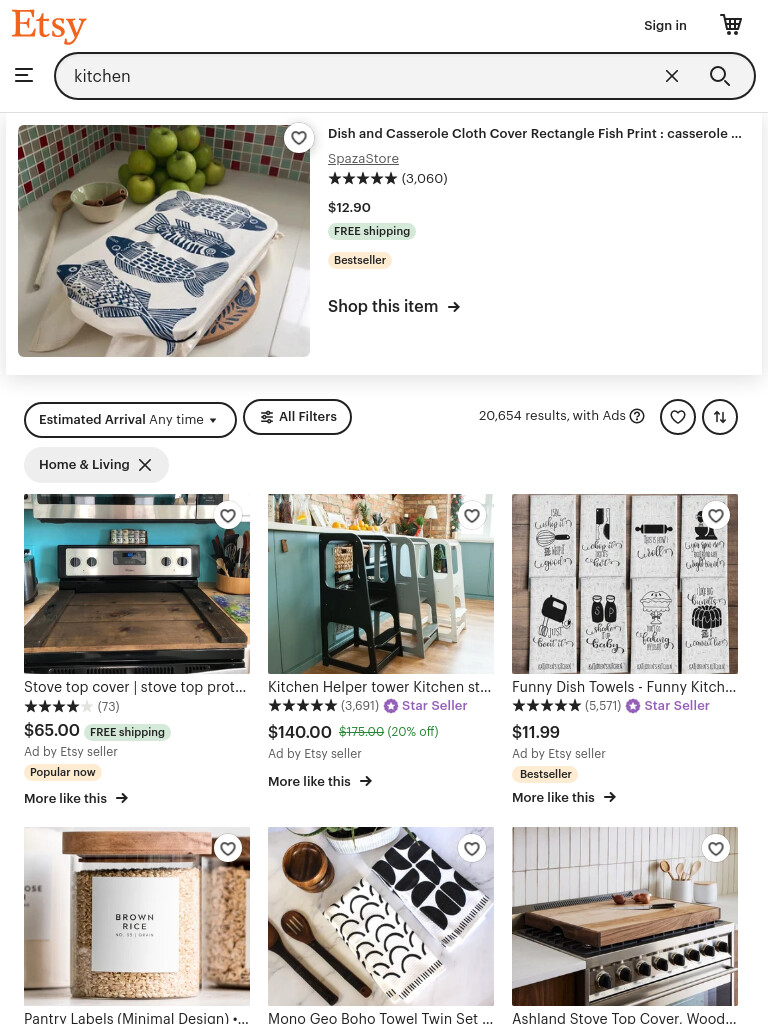The image size is (768, 1024).
Task: Open the Pantry Labels brown rice thumbnail
Action: 136,916
